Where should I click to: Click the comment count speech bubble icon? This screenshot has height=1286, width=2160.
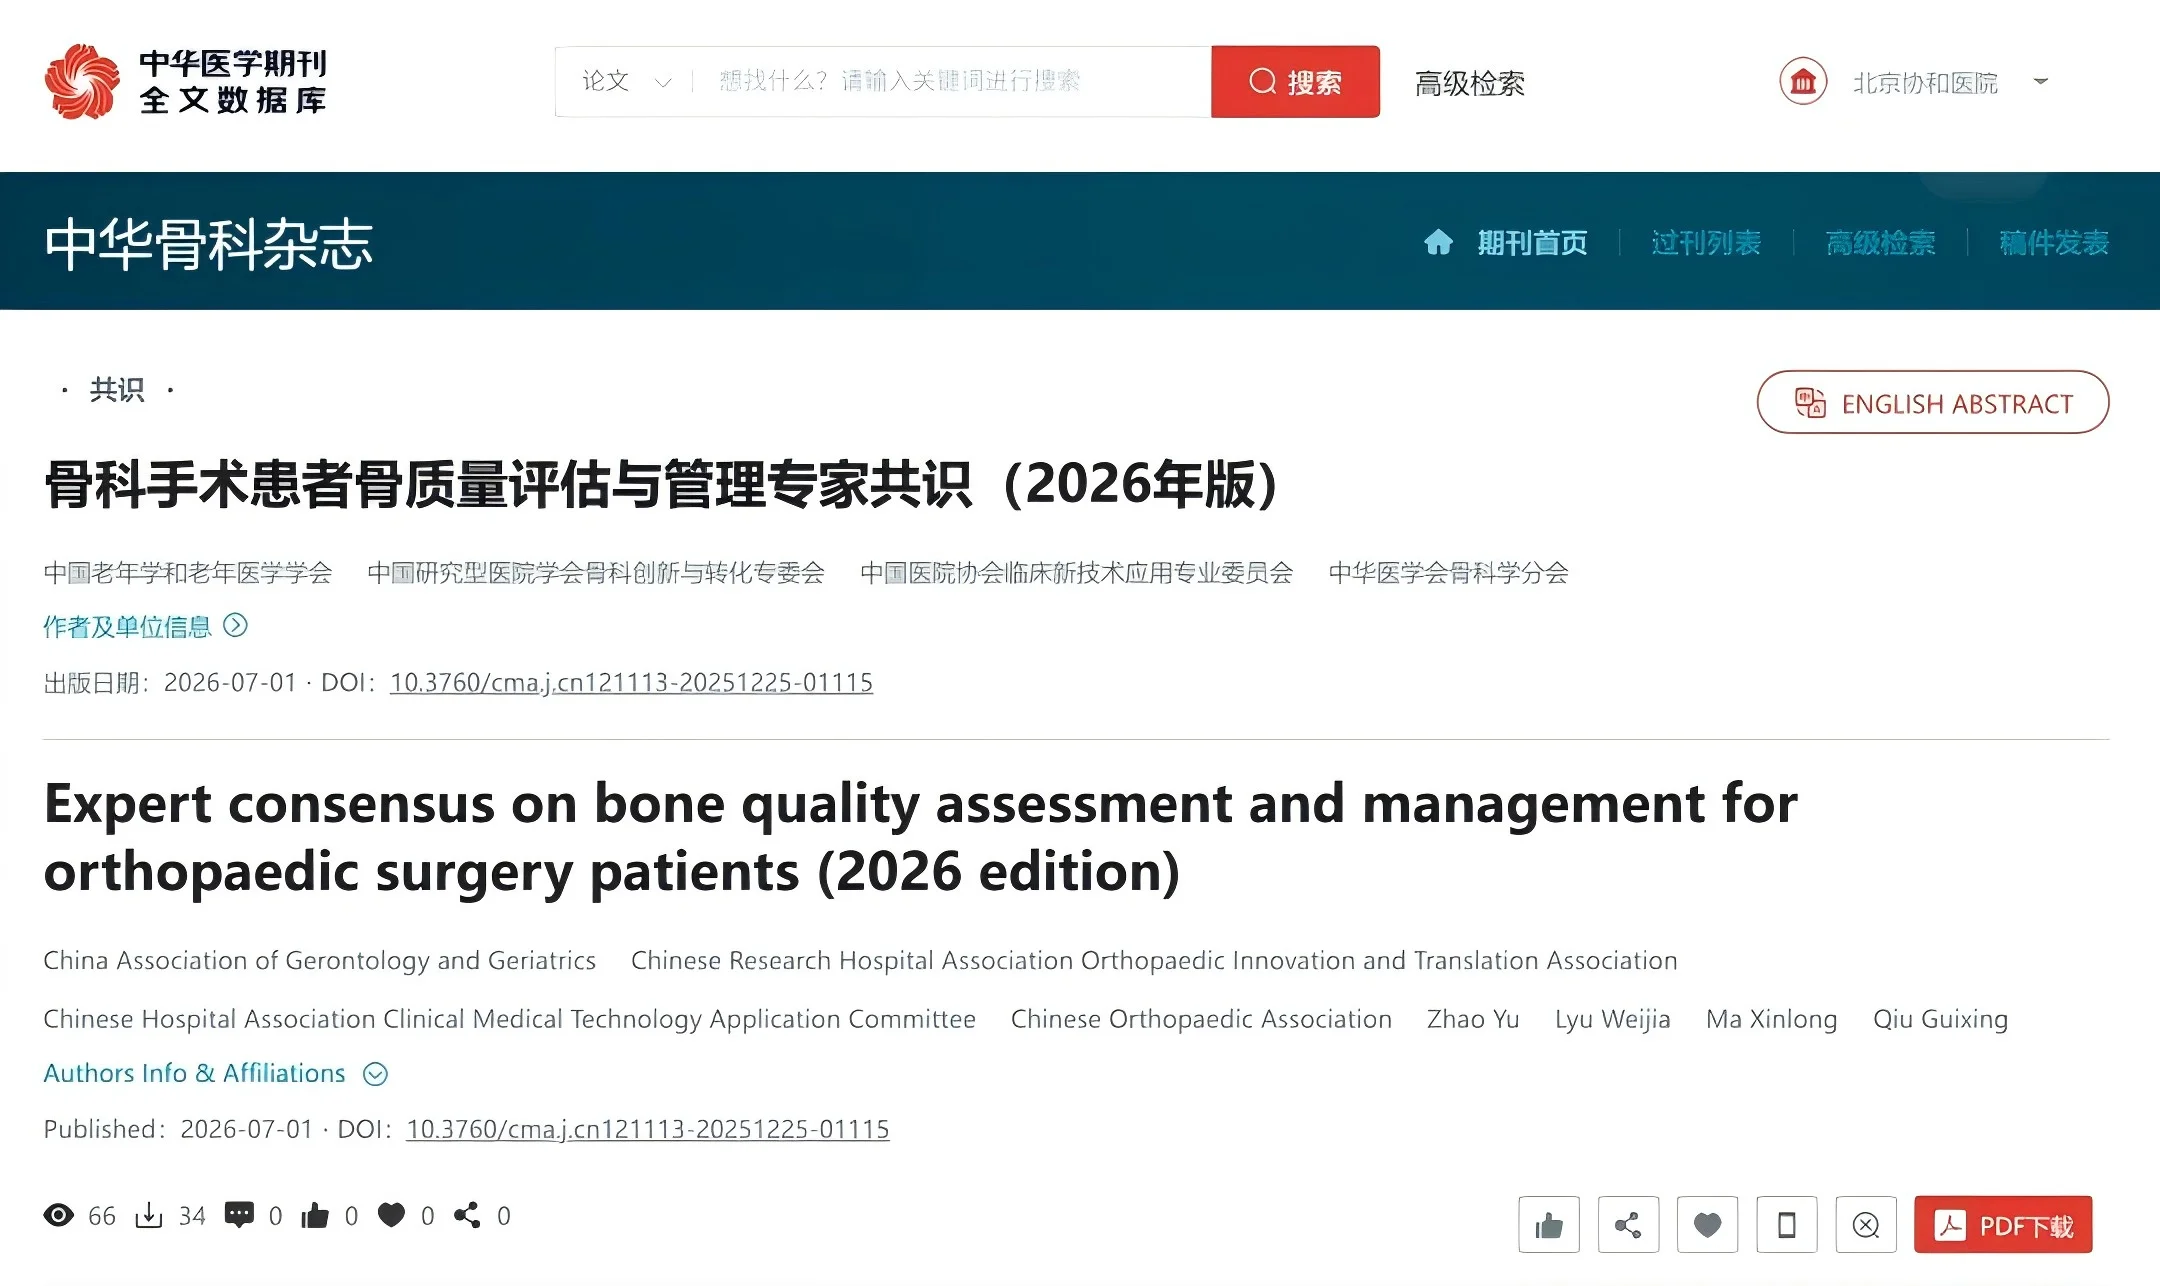(x=239, y=1215)
